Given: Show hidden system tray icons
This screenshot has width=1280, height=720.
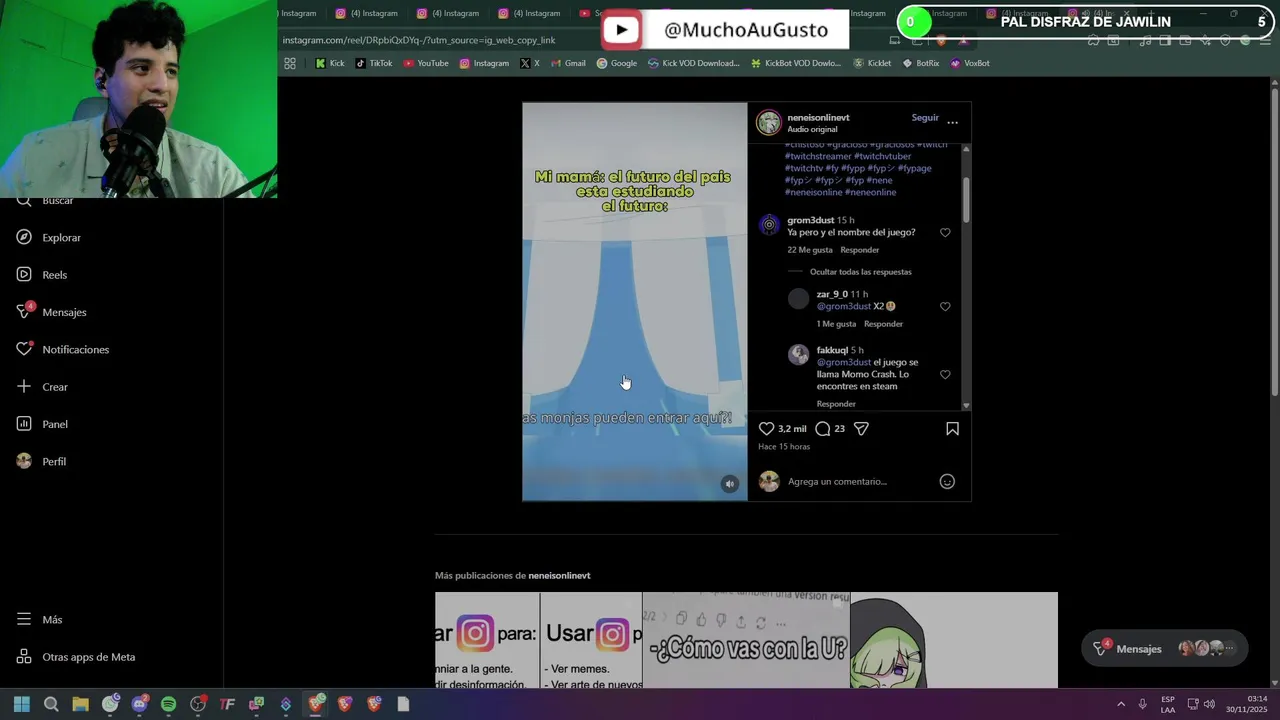Looking at the screenshot, I should pos(1120,704).
